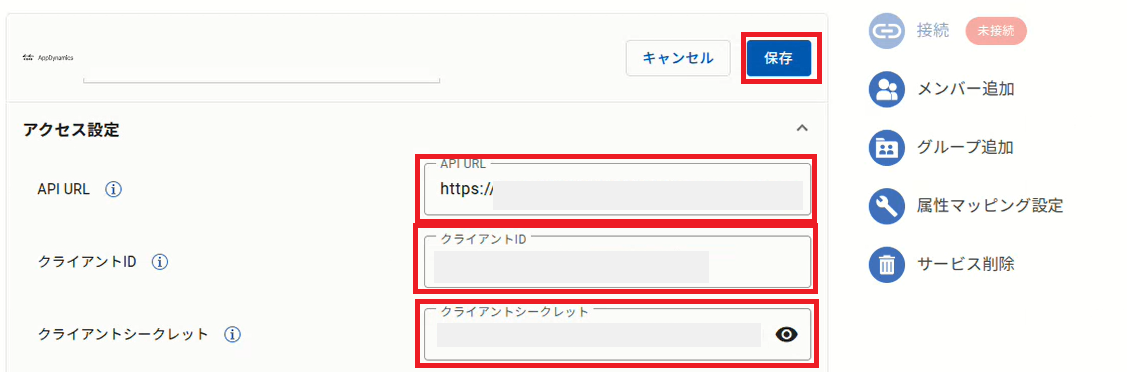This screenshot has width=1127, height=372.
Task: Click the 接続 label text
Action: tap(933, 30)
